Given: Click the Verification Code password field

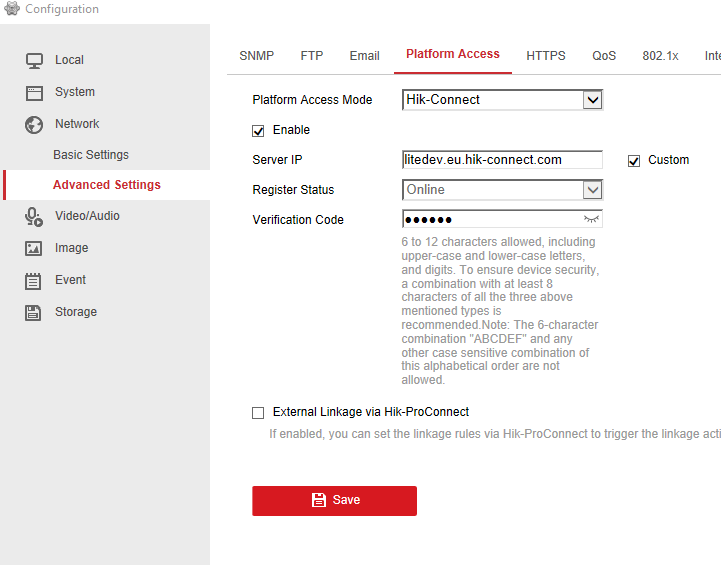Looking at the screenshot, I should (x=490, y=220).
